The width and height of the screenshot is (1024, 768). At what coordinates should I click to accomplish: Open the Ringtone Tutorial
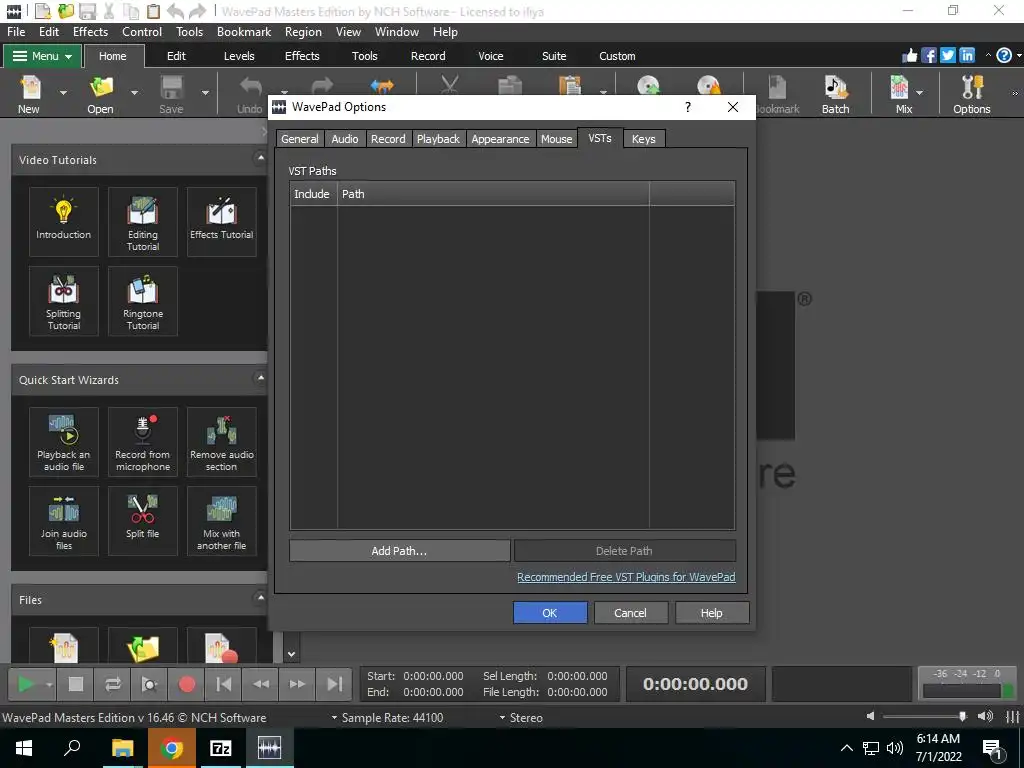142,300
